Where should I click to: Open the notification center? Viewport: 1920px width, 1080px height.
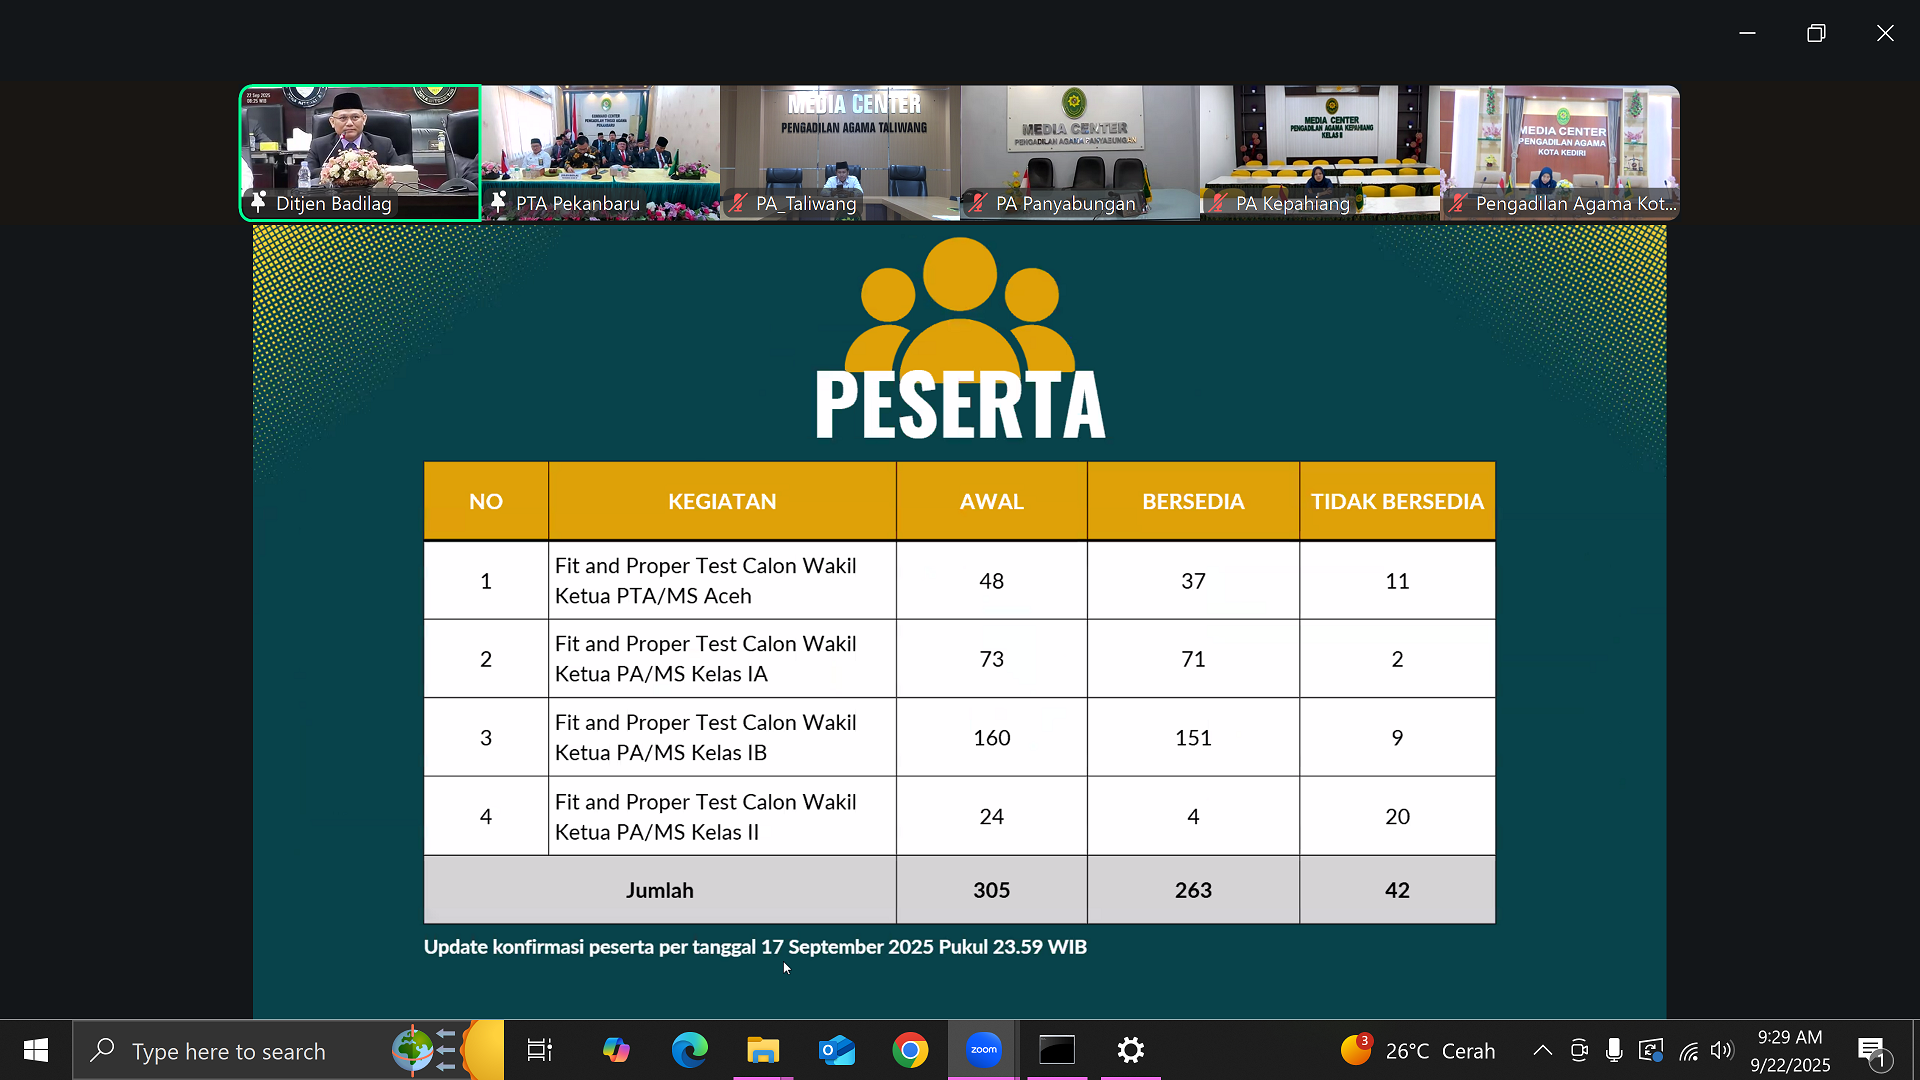[x=1871, y=1050]
